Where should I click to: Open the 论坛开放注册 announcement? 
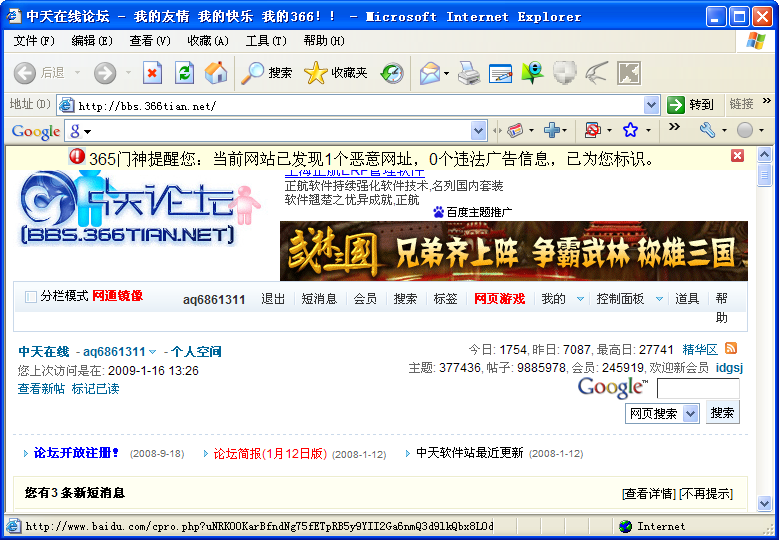tap(76, 453)
